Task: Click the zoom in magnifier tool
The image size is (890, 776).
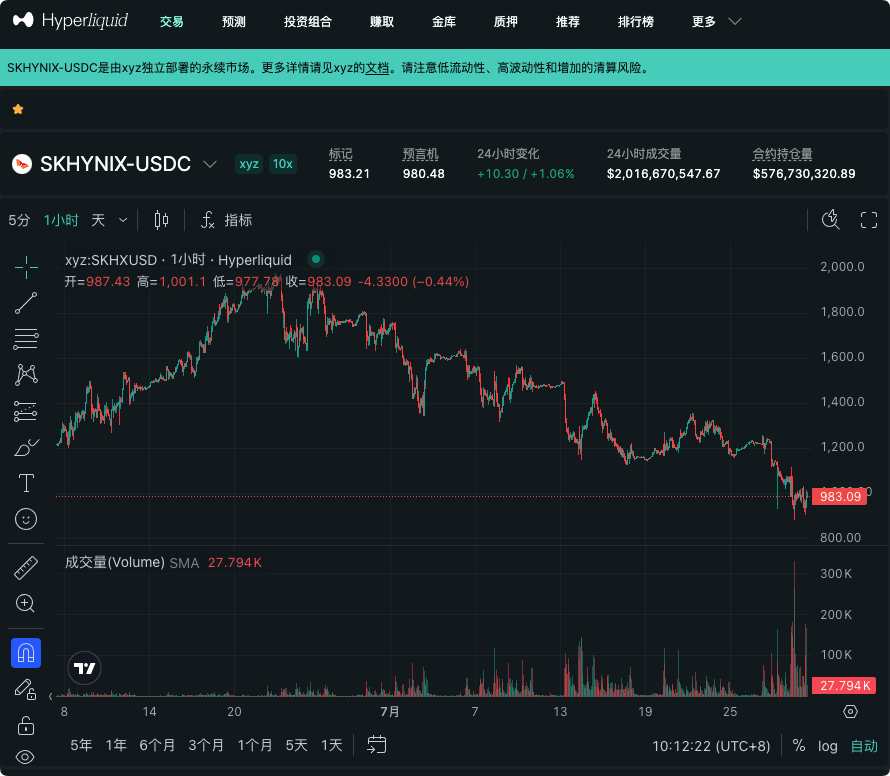Action: pyautogui.click(x=26, y=603)
